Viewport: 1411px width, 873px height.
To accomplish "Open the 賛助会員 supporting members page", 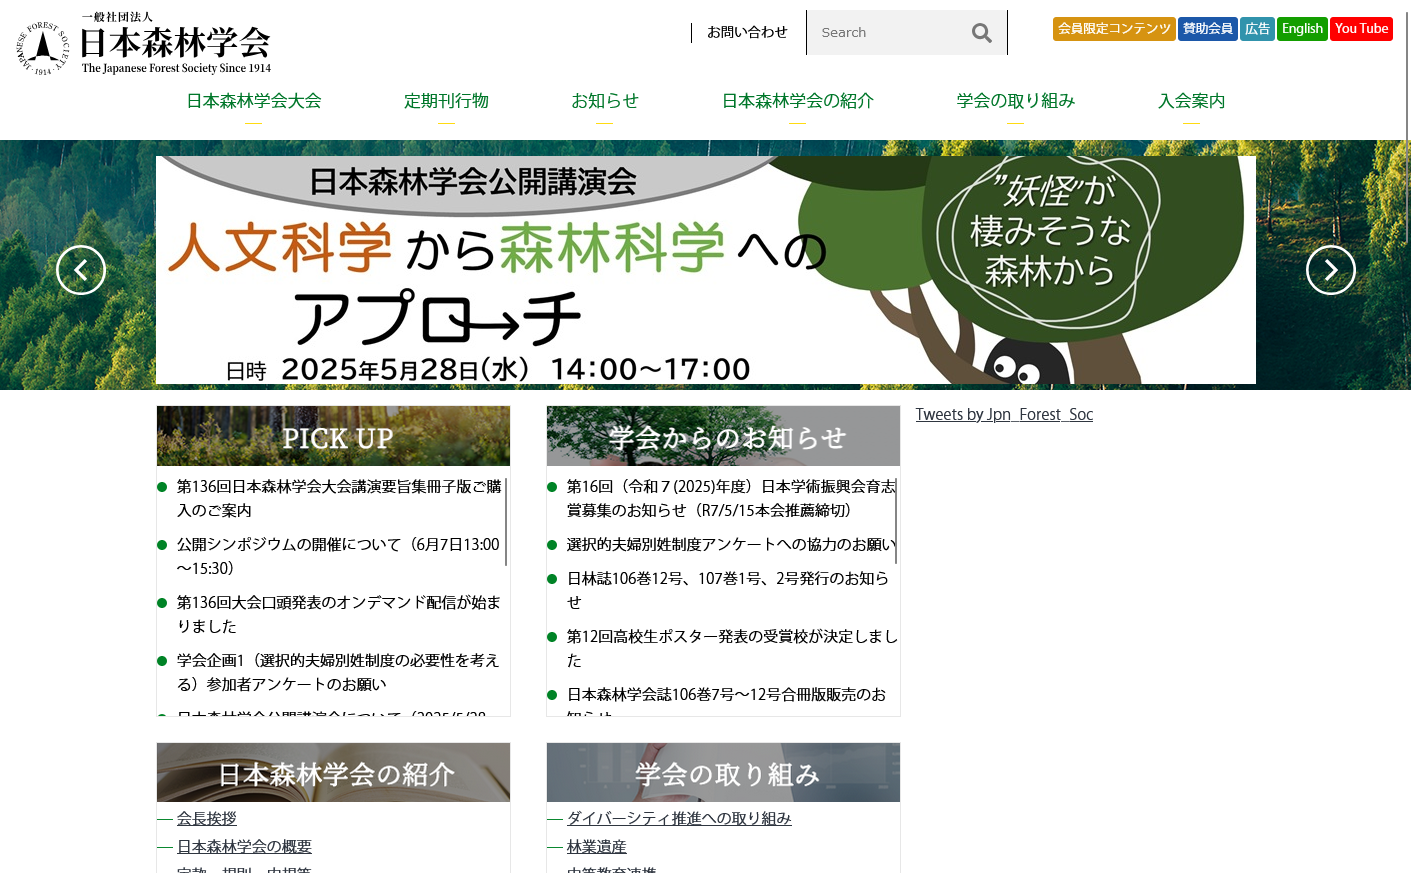I will pos(1207,29).
